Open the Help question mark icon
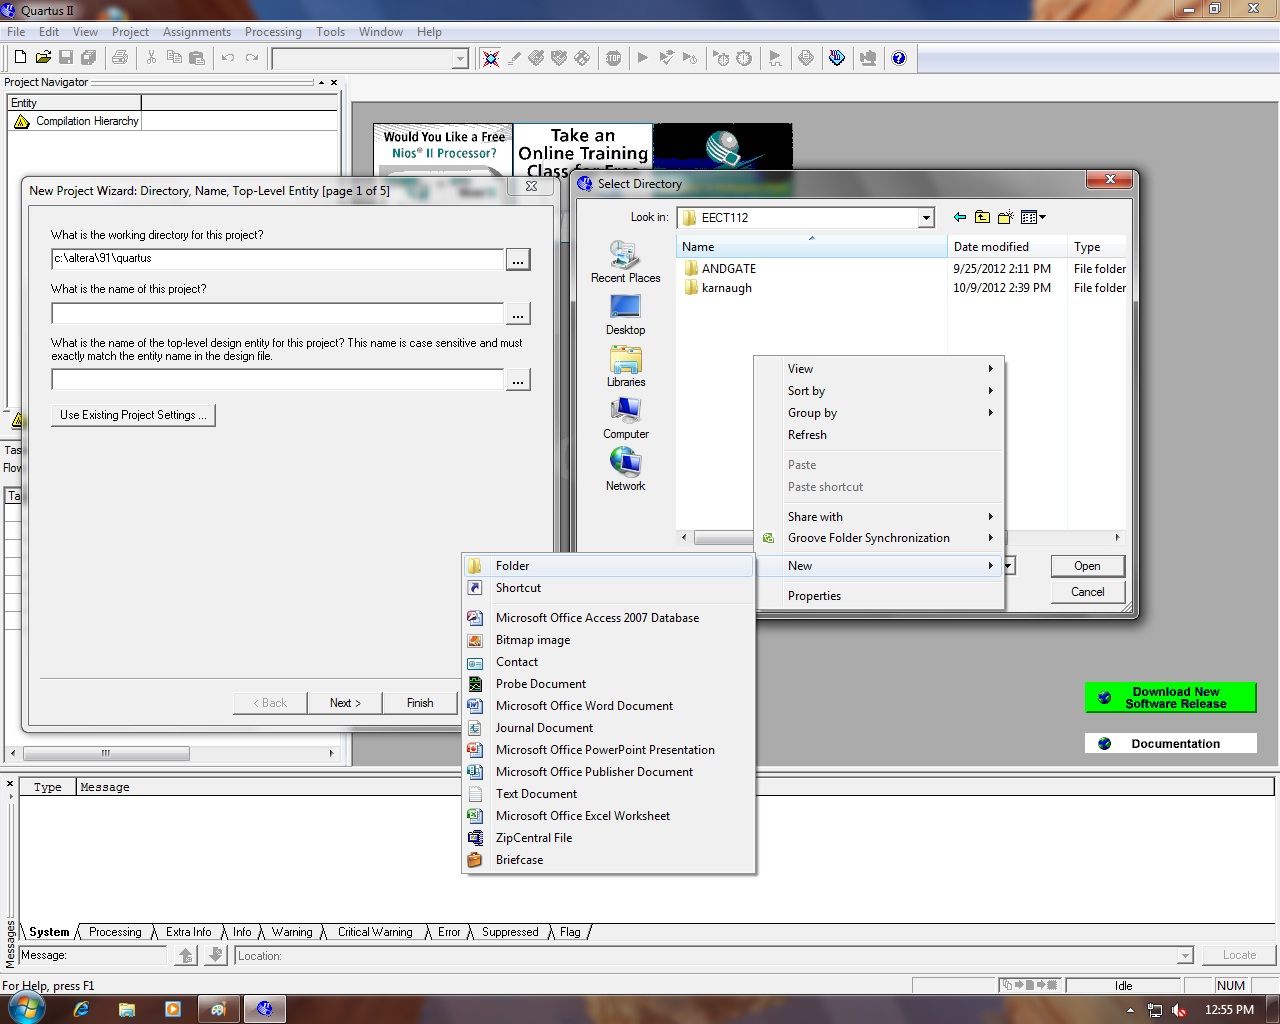This screenshot has width=1280, height=1024. coord(899,58)
